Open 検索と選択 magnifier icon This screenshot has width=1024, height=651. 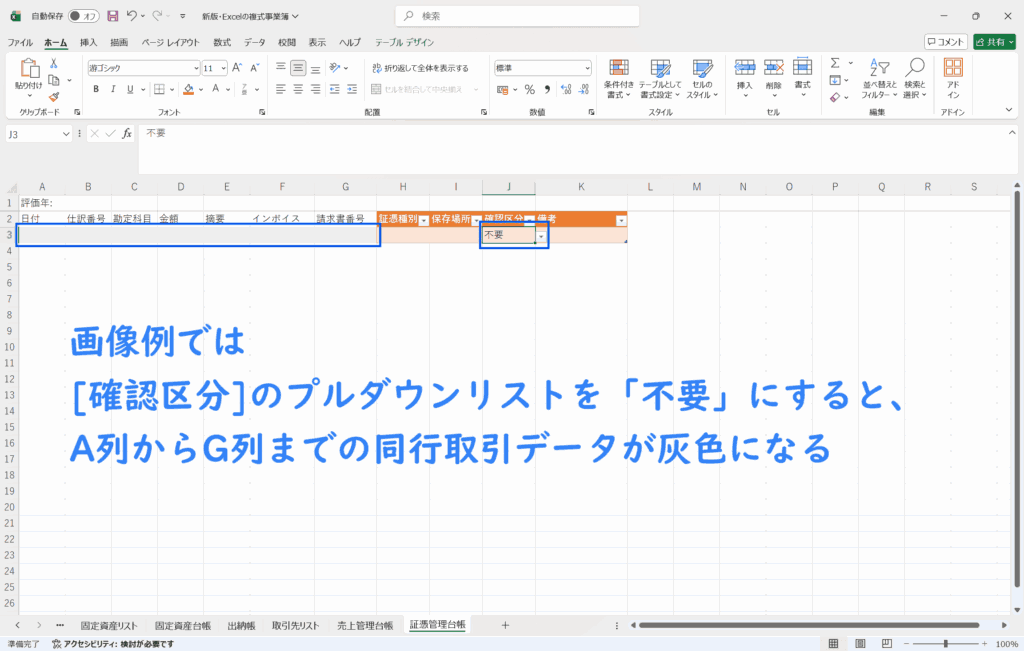pos(914,75)
